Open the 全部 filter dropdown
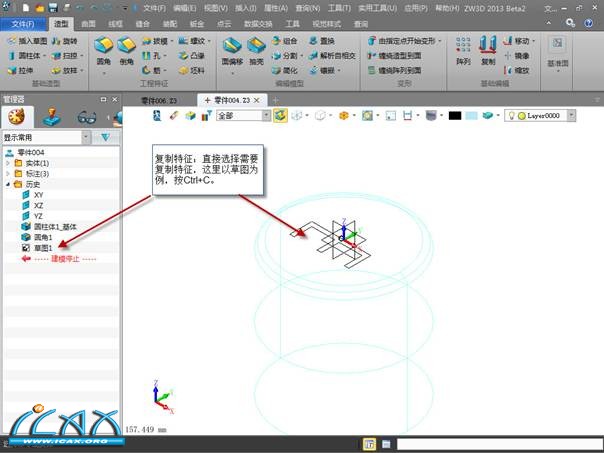The image size is (604, 453). [266, 115]
